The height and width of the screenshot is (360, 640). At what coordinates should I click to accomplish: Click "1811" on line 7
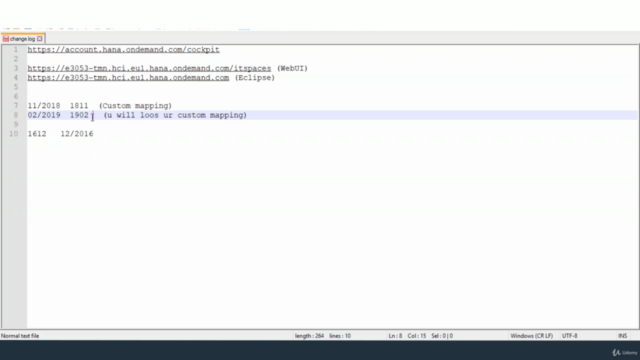click(79, 106)
